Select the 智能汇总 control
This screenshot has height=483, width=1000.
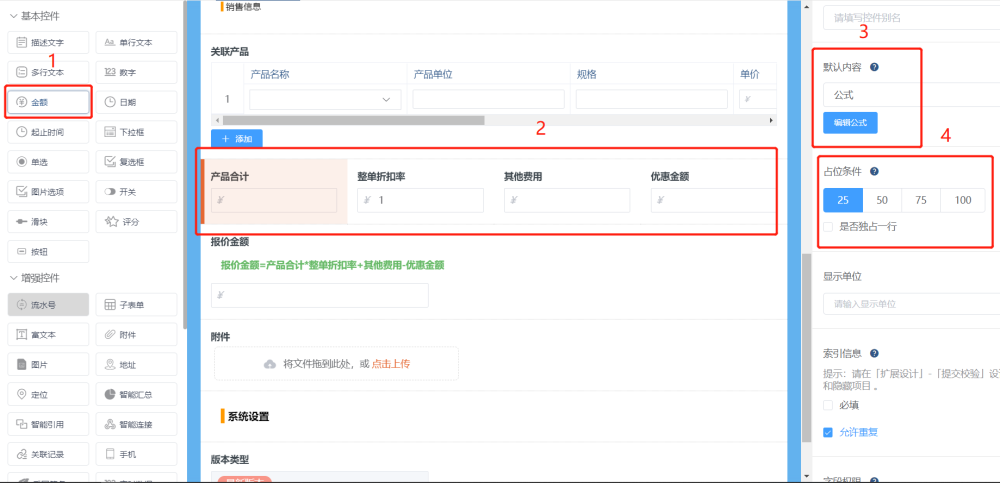(x=136, y=394)
